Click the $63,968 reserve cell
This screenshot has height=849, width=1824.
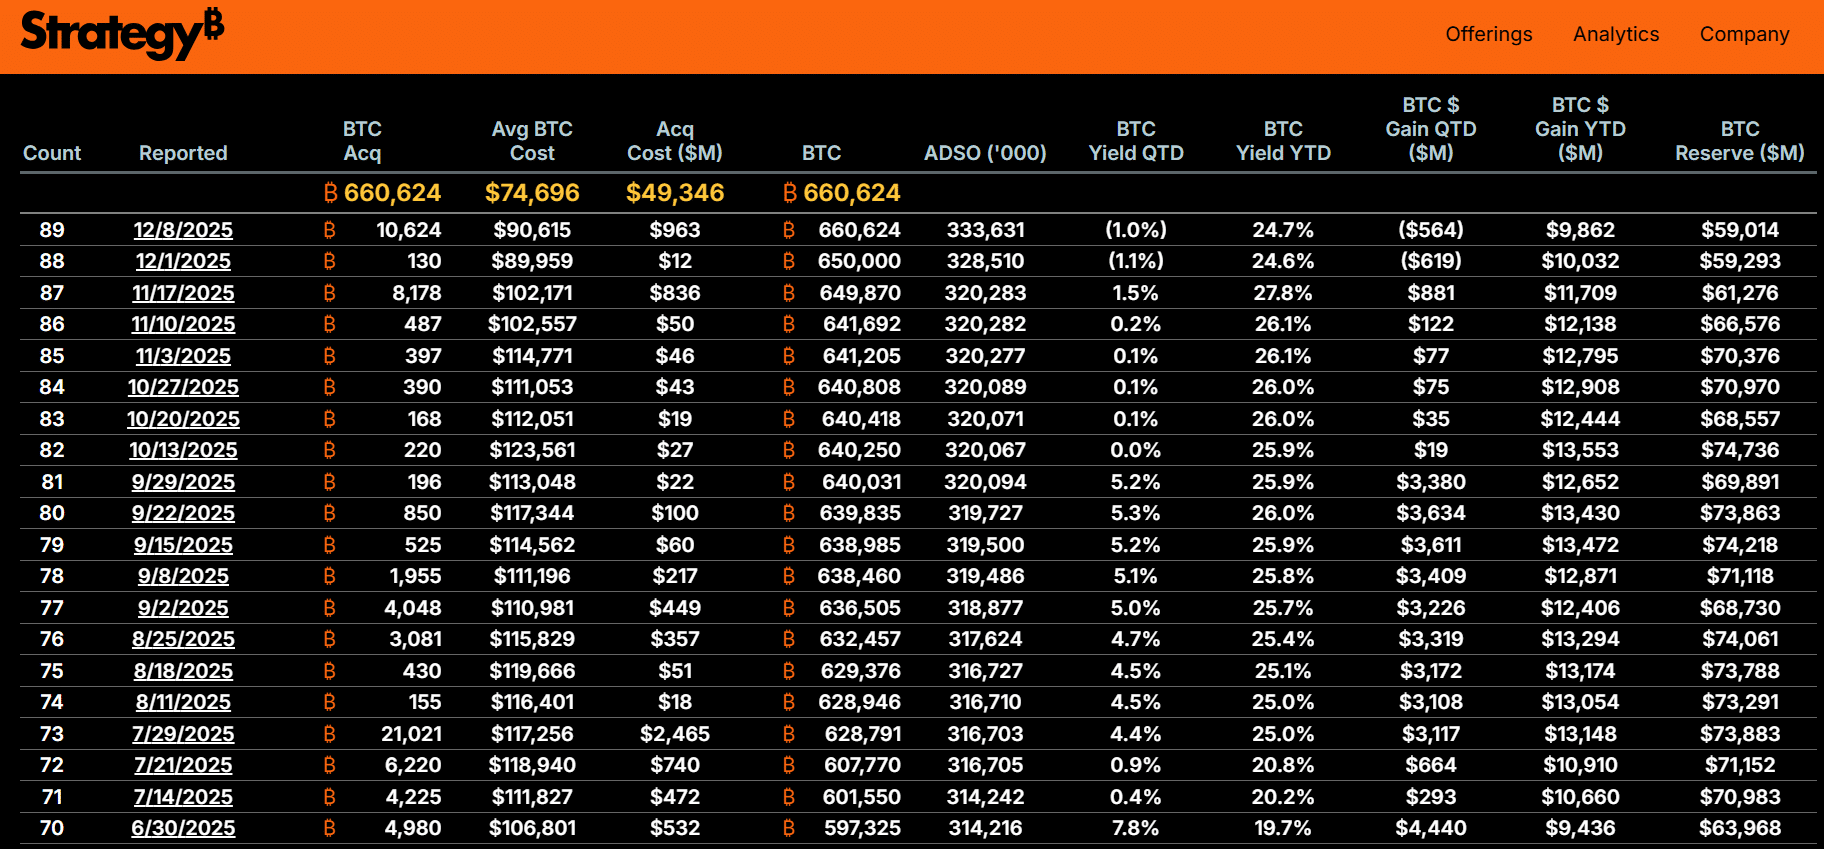point(1740,828)
